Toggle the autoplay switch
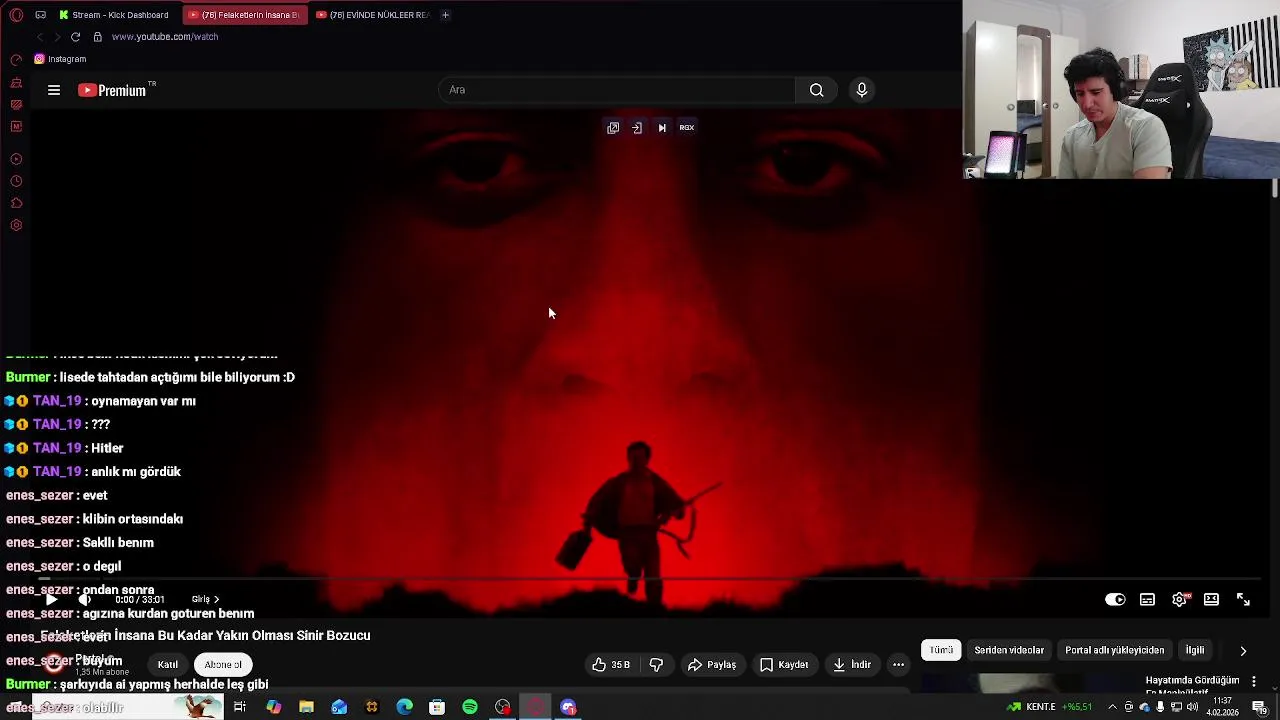 pyautogui.click(x=1115, y=600)
